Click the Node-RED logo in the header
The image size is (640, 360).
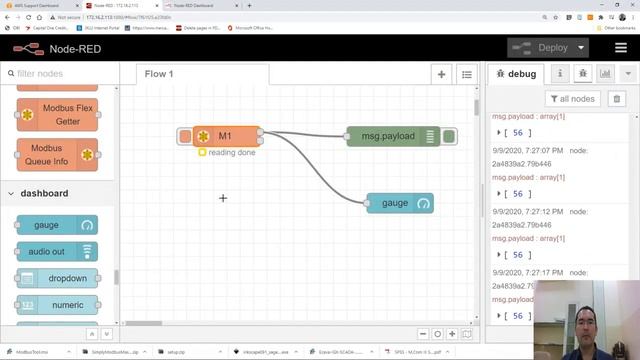coord(28,49)
